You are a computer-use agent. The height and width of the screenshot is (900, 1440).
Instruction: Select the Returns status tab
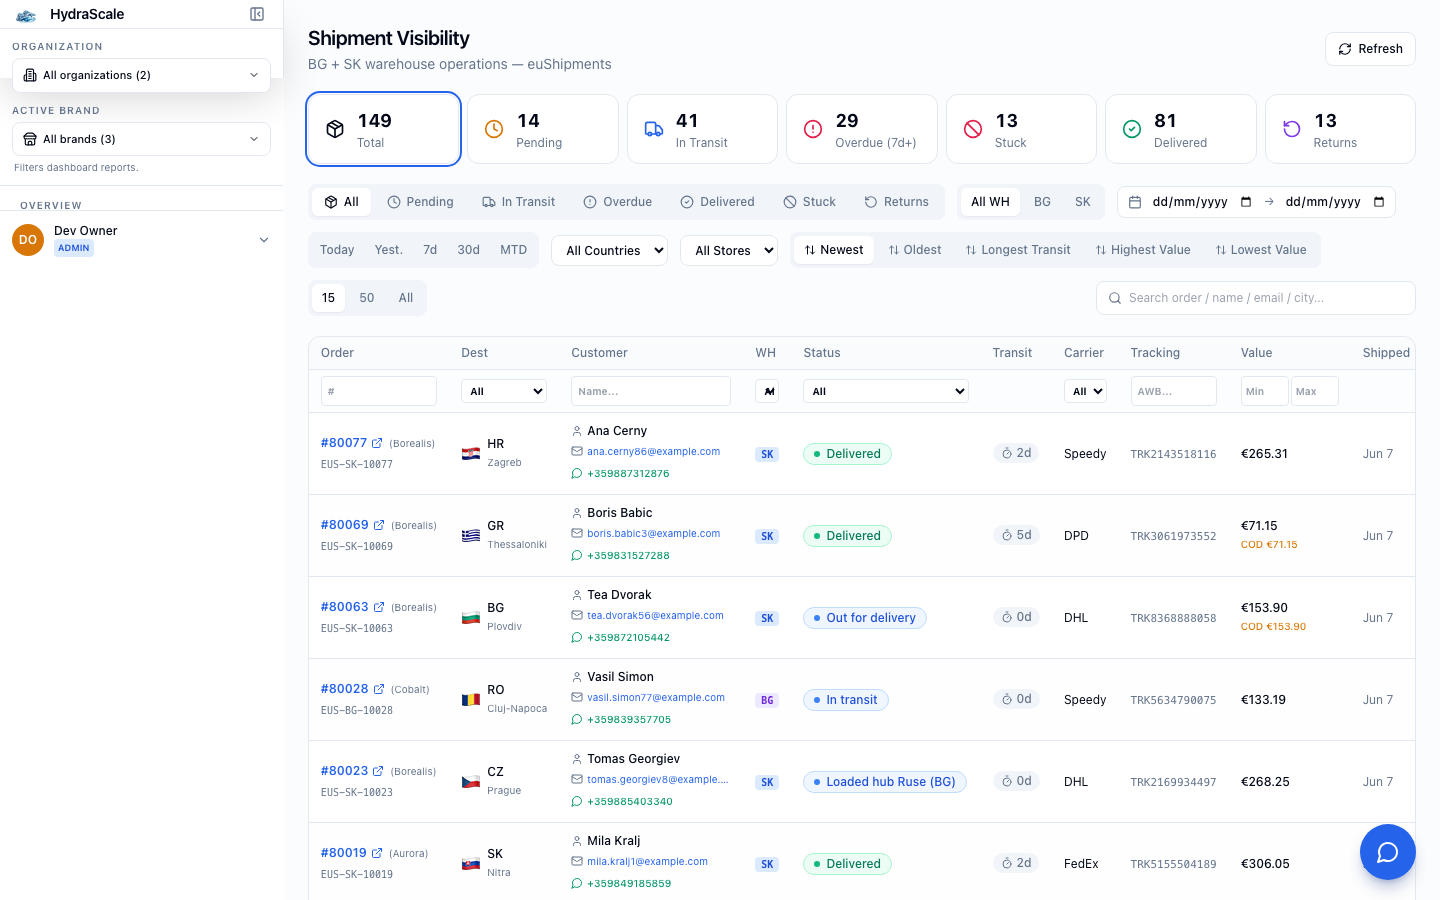click(897, 202)
